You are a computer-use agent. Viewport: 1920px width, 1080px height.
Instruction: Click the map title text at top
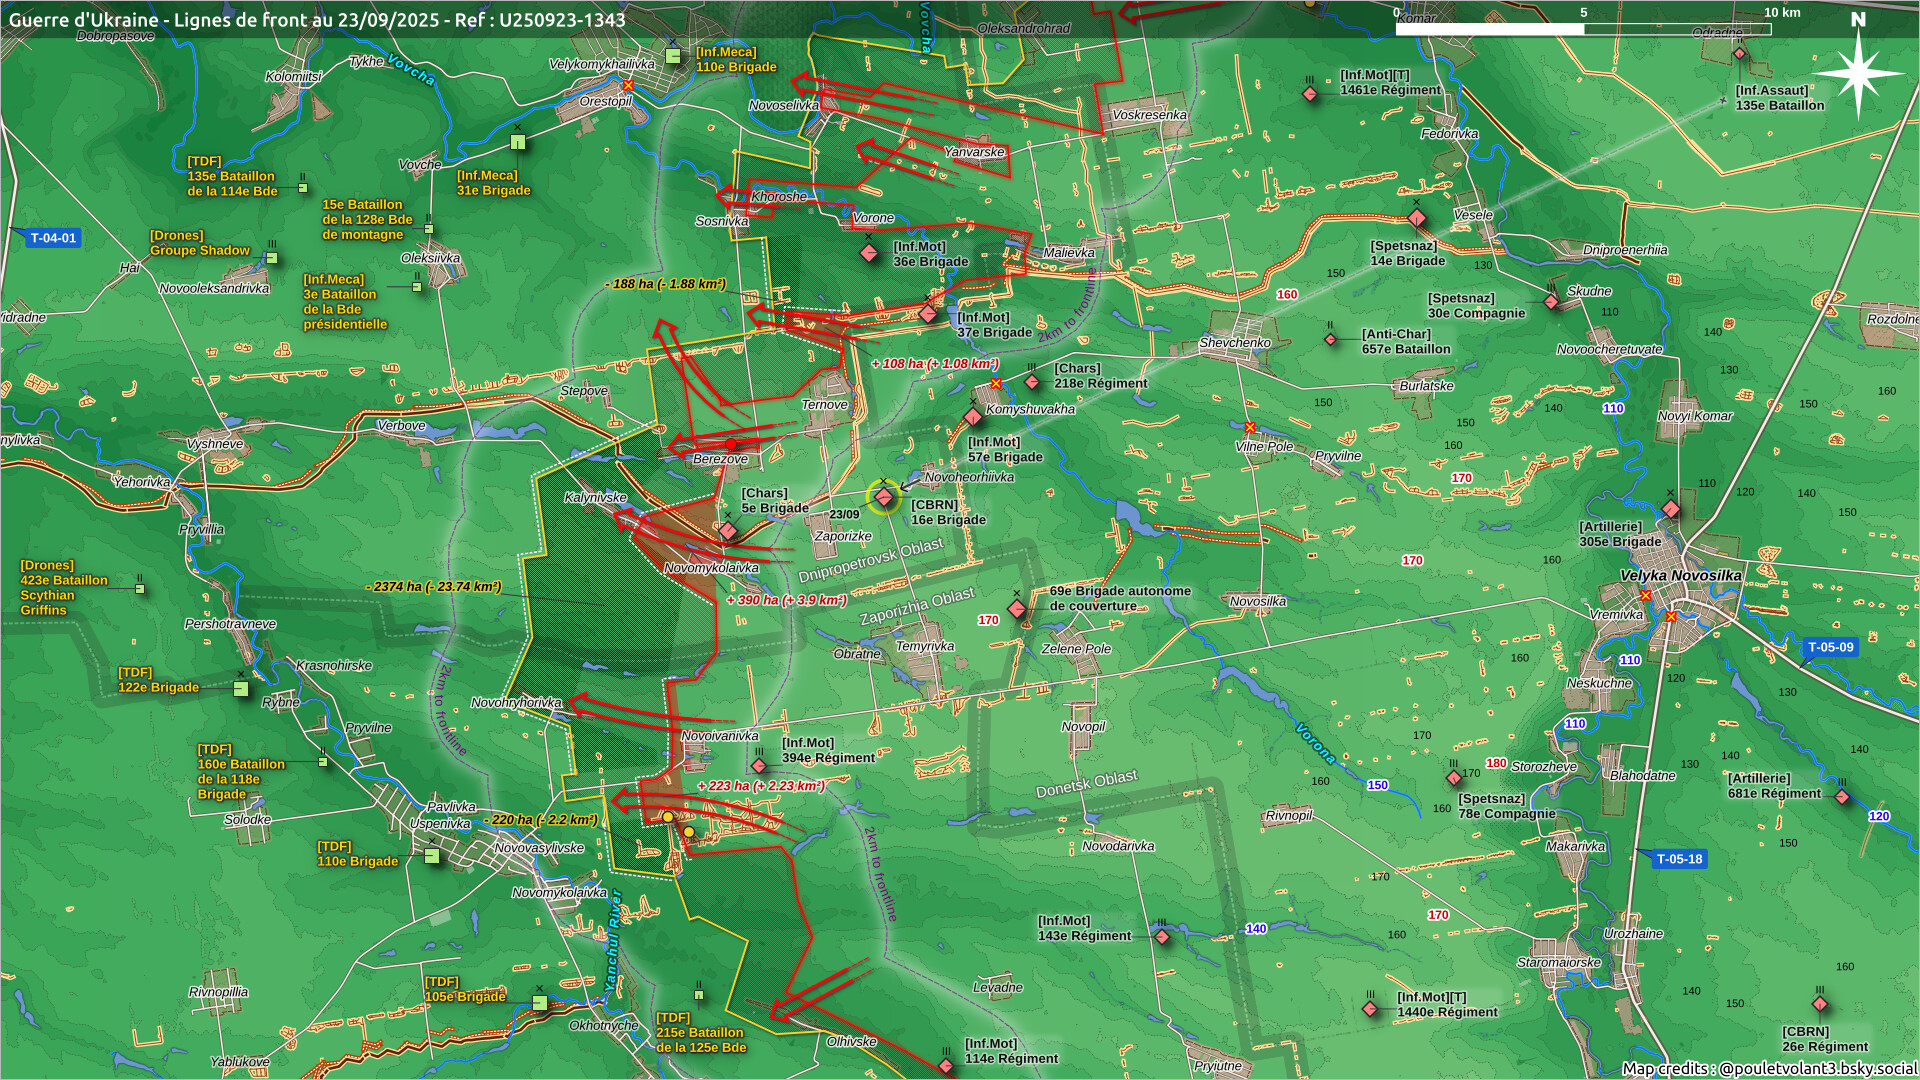(x=317, y=20)
